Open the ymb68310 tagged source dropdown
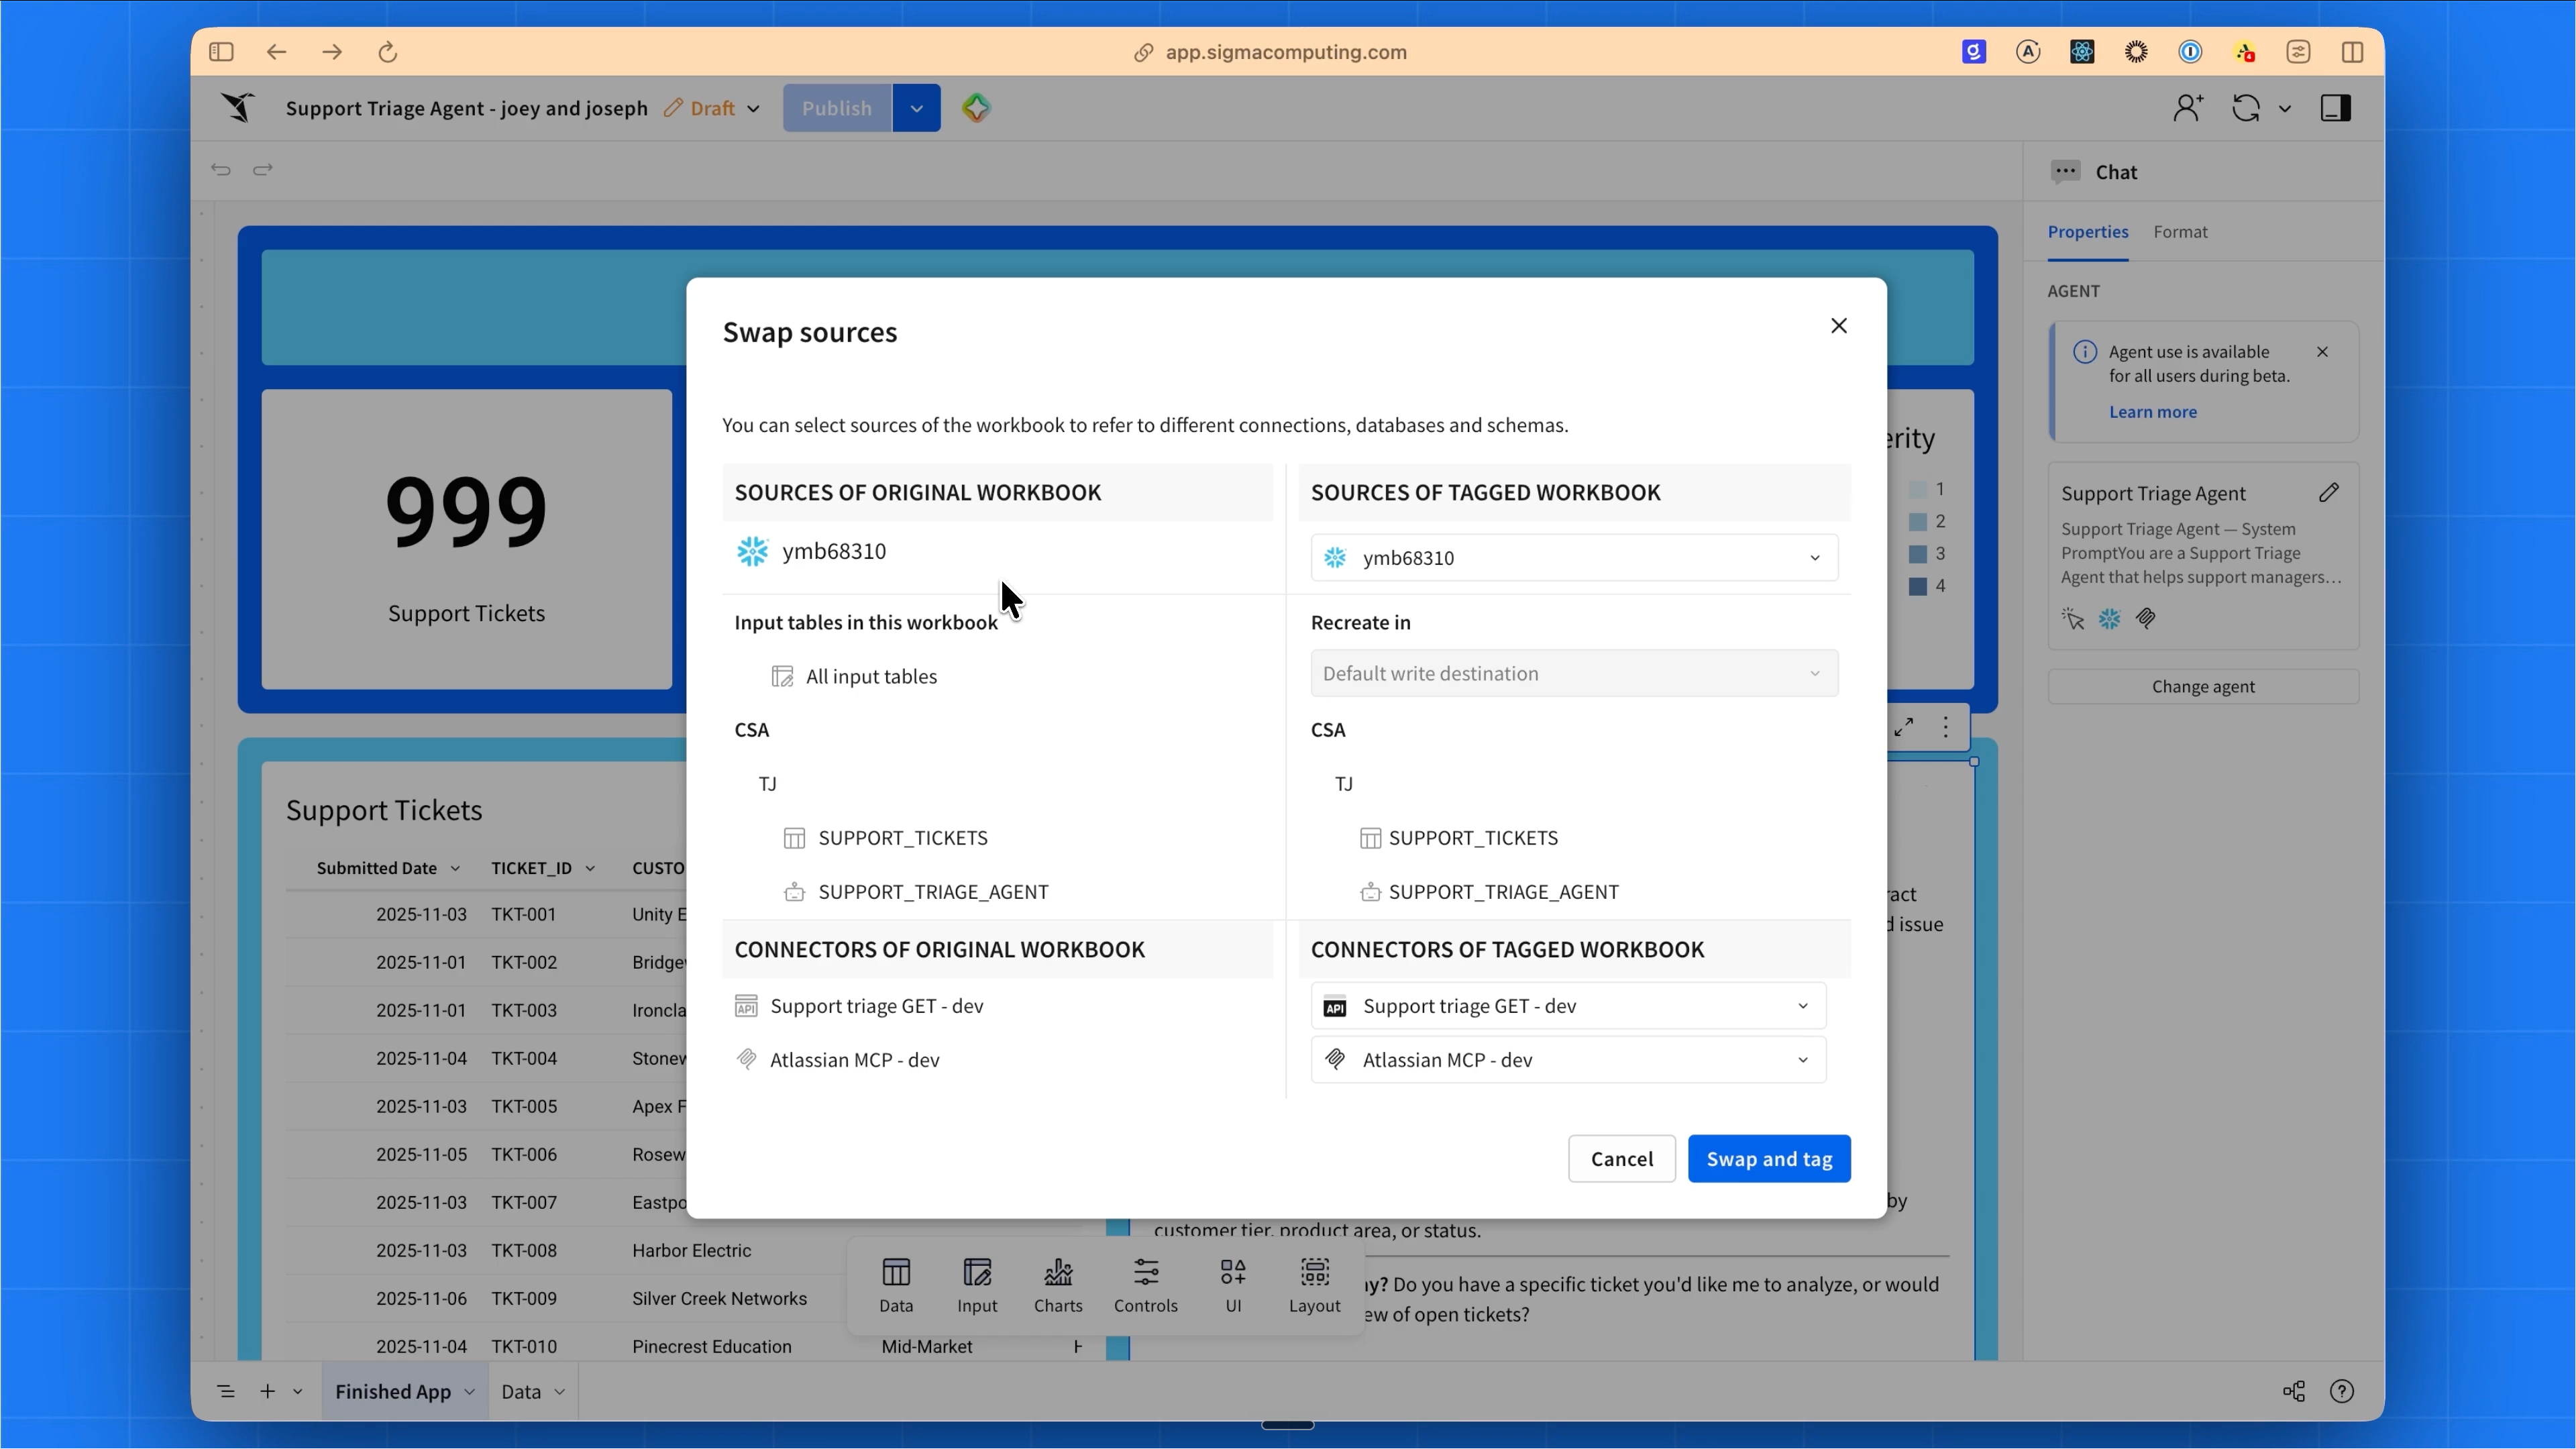Image resolution: width=2576 pixels, height=1449 pixels. point(1574,558)
